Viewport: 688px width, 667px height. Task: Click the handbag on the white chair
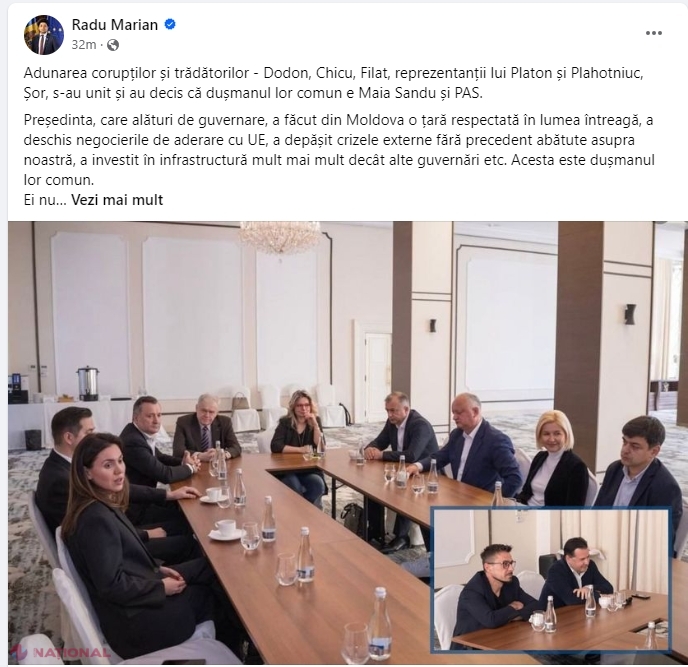pyautogui.click(x=240, y=401)
